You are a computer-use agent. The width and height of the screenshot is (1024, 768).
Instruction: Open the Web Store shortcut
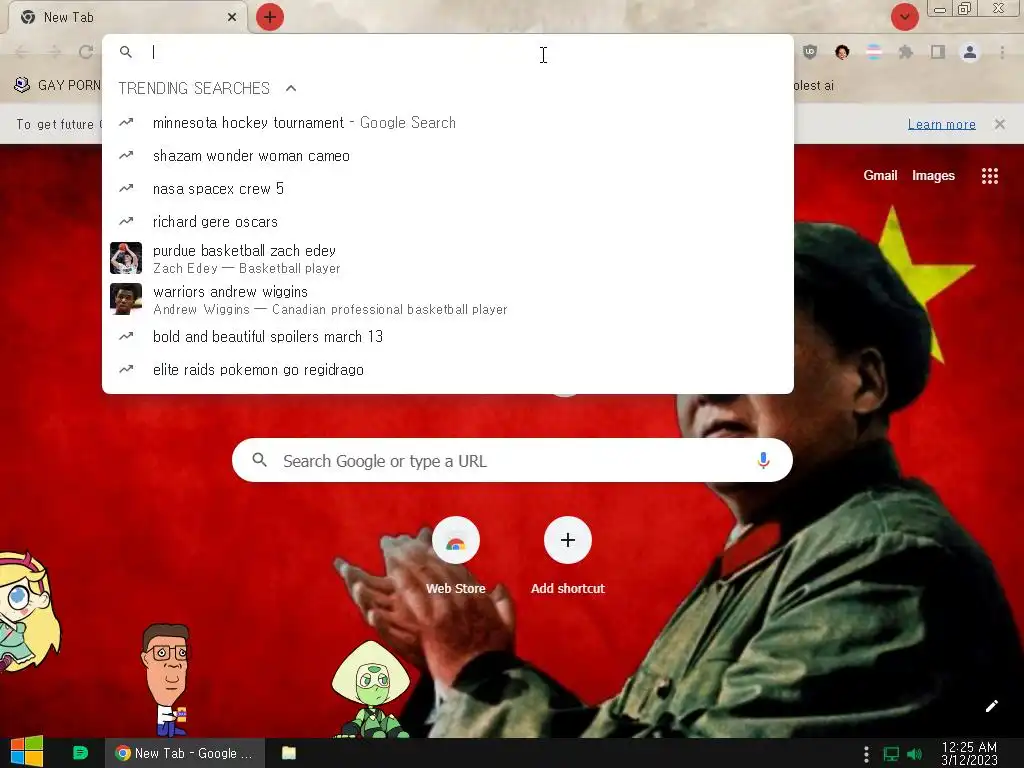pyautogui.click(x=456, y=556)
